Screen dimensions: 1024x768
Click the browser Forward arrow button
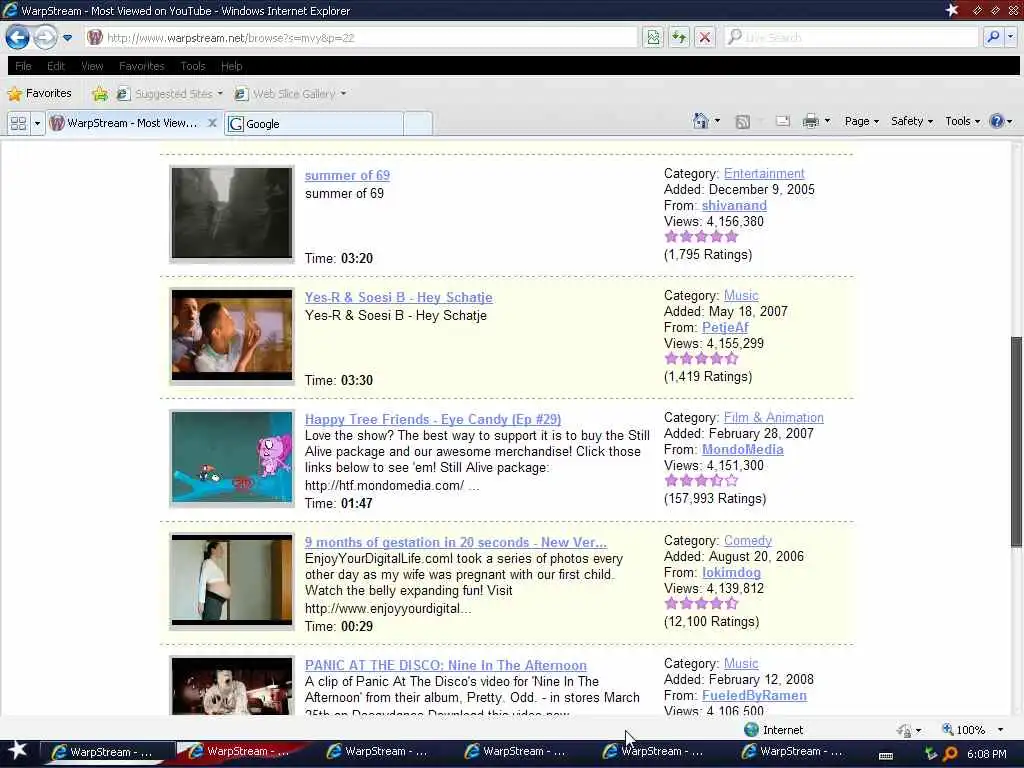click(45, 37)
